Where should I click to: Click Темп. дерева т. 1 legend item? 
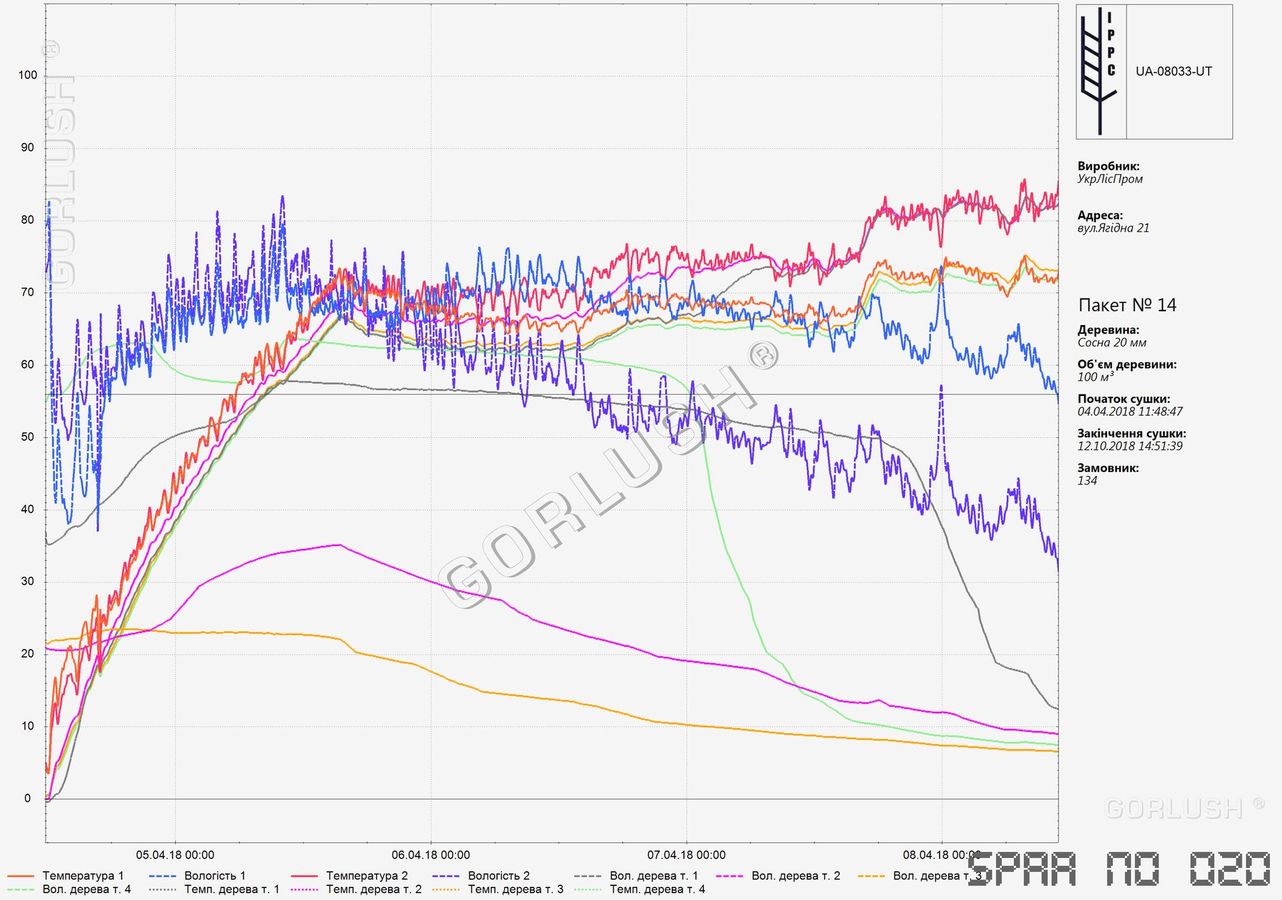[231, 889]
